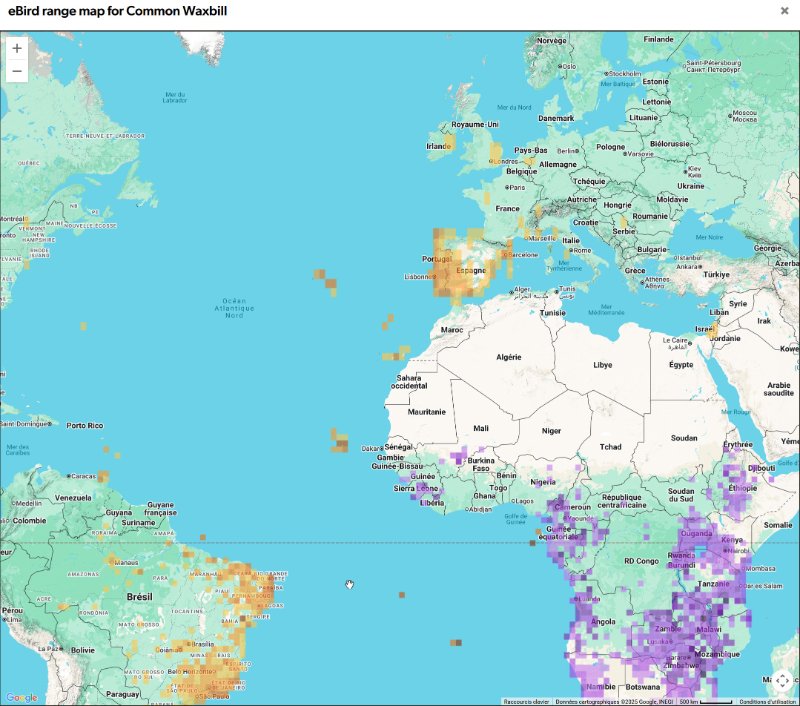Zoom in on the range map

tap(17, 48)
